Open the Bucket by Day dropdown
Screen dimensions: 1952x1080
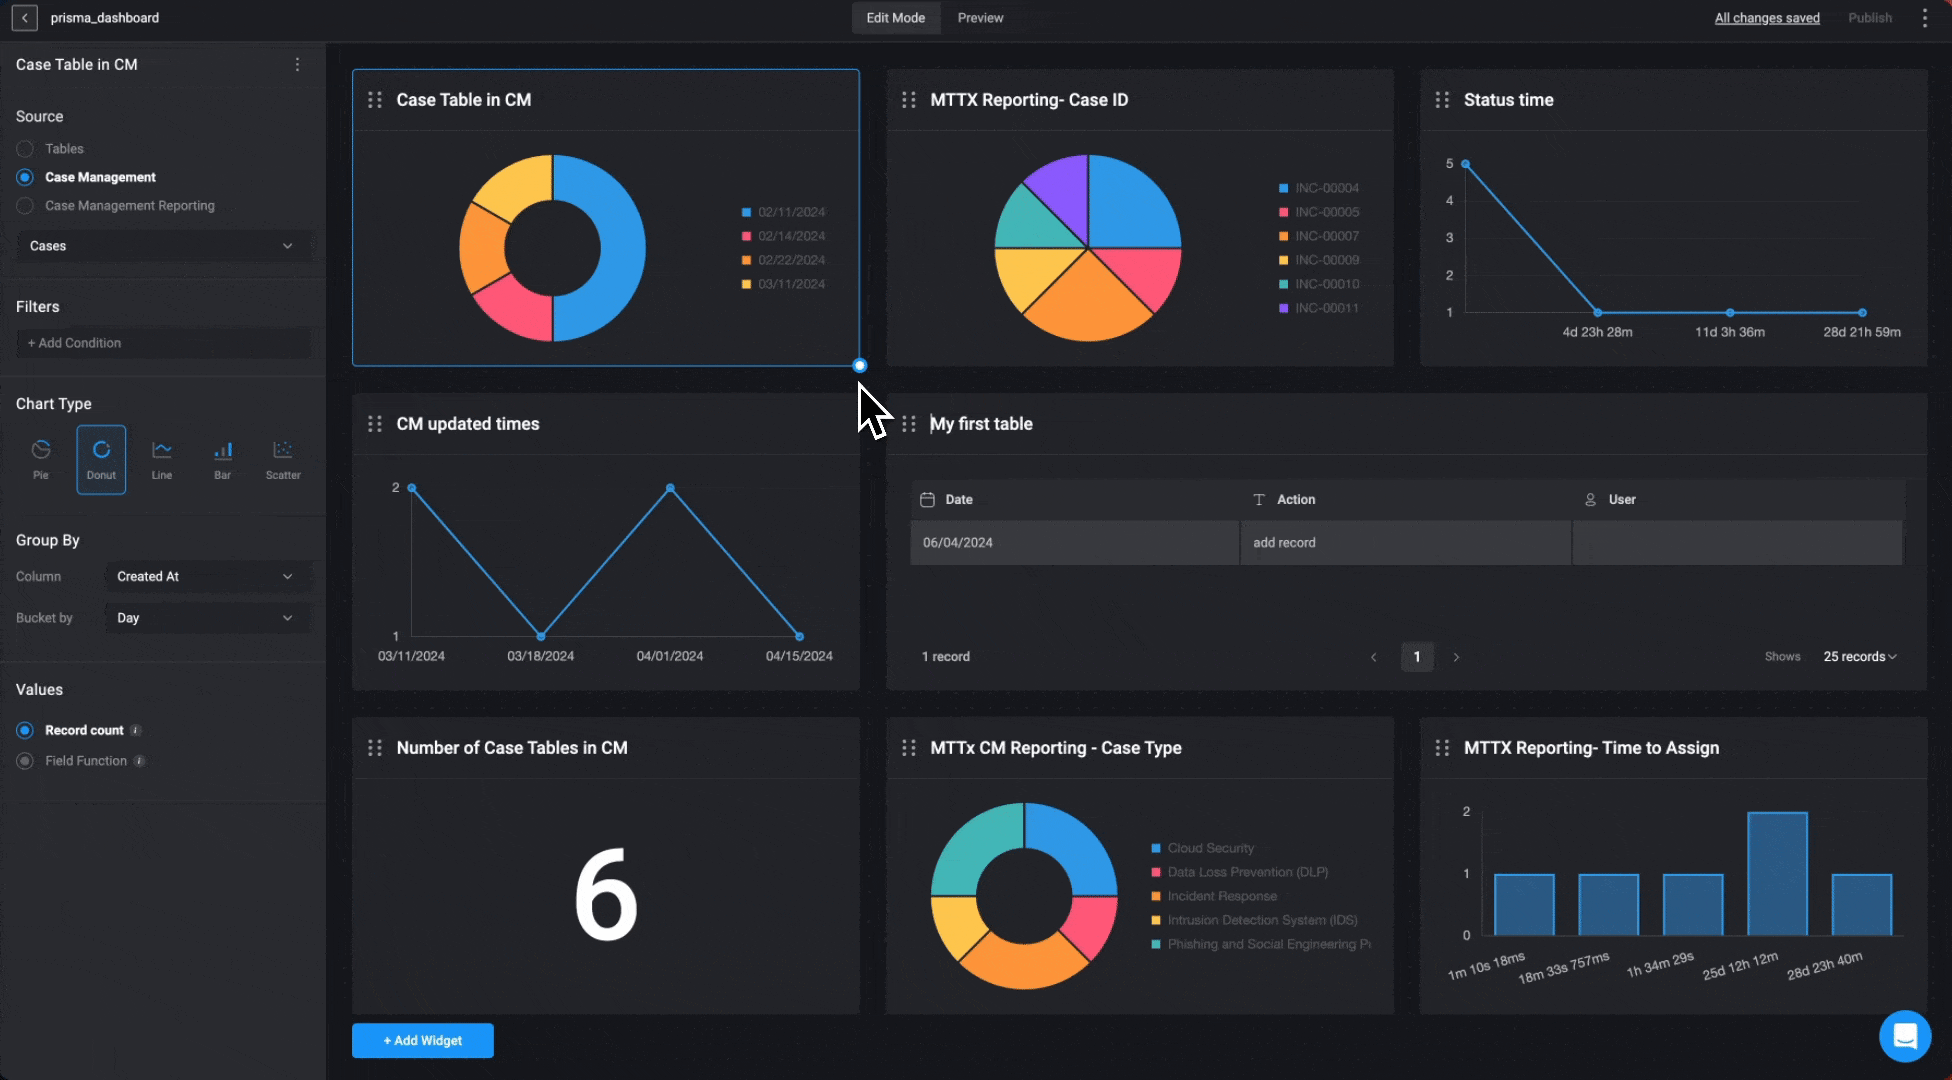point(206,618)
